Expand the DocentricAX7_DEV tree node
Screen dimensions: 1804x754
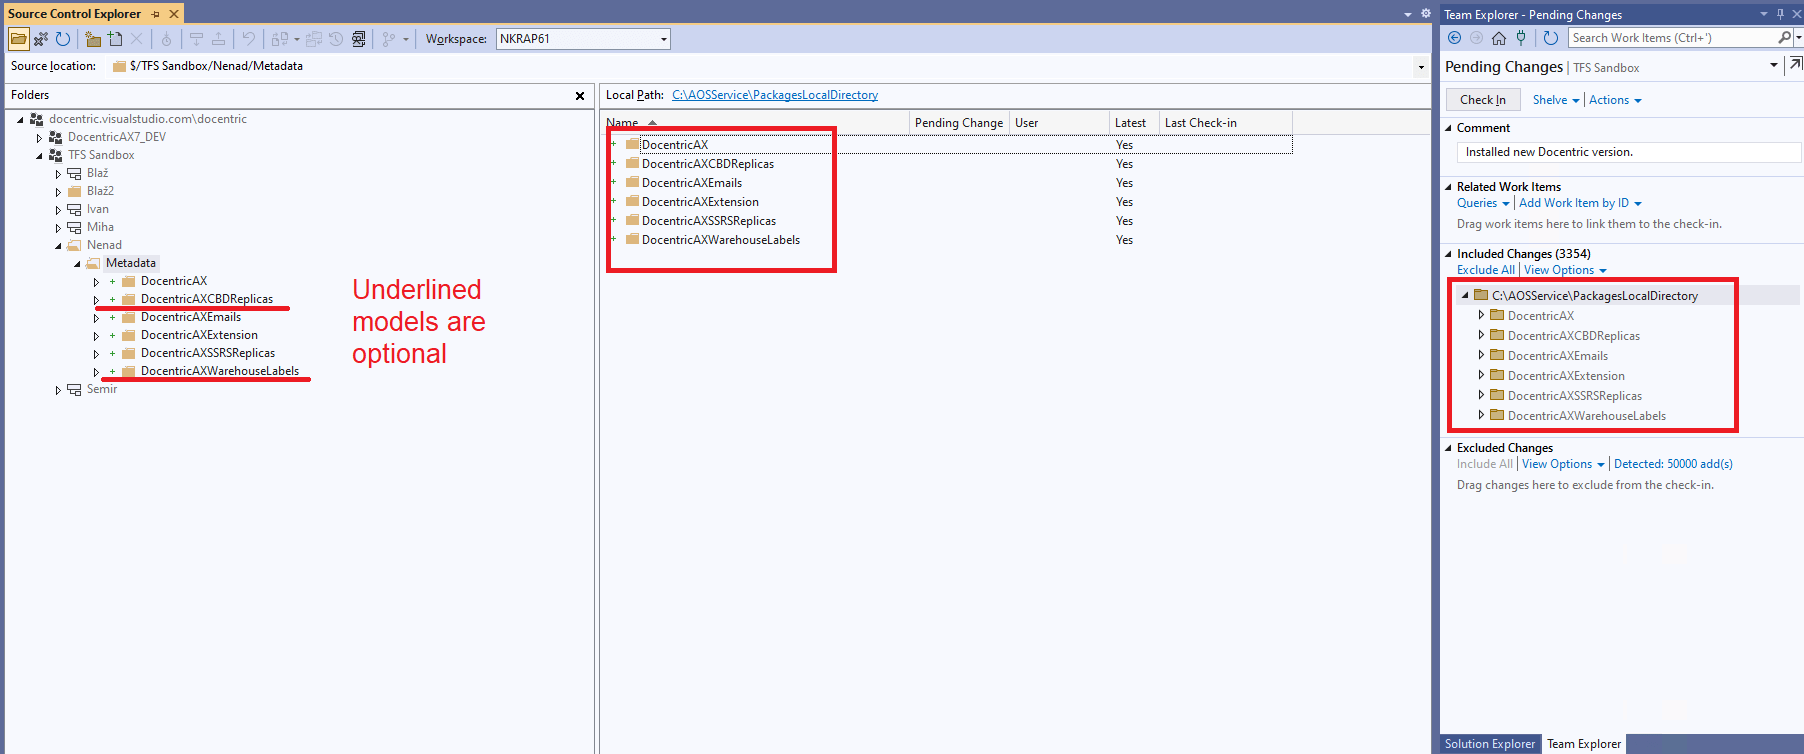pyautogui.click(x=39, y=138)
